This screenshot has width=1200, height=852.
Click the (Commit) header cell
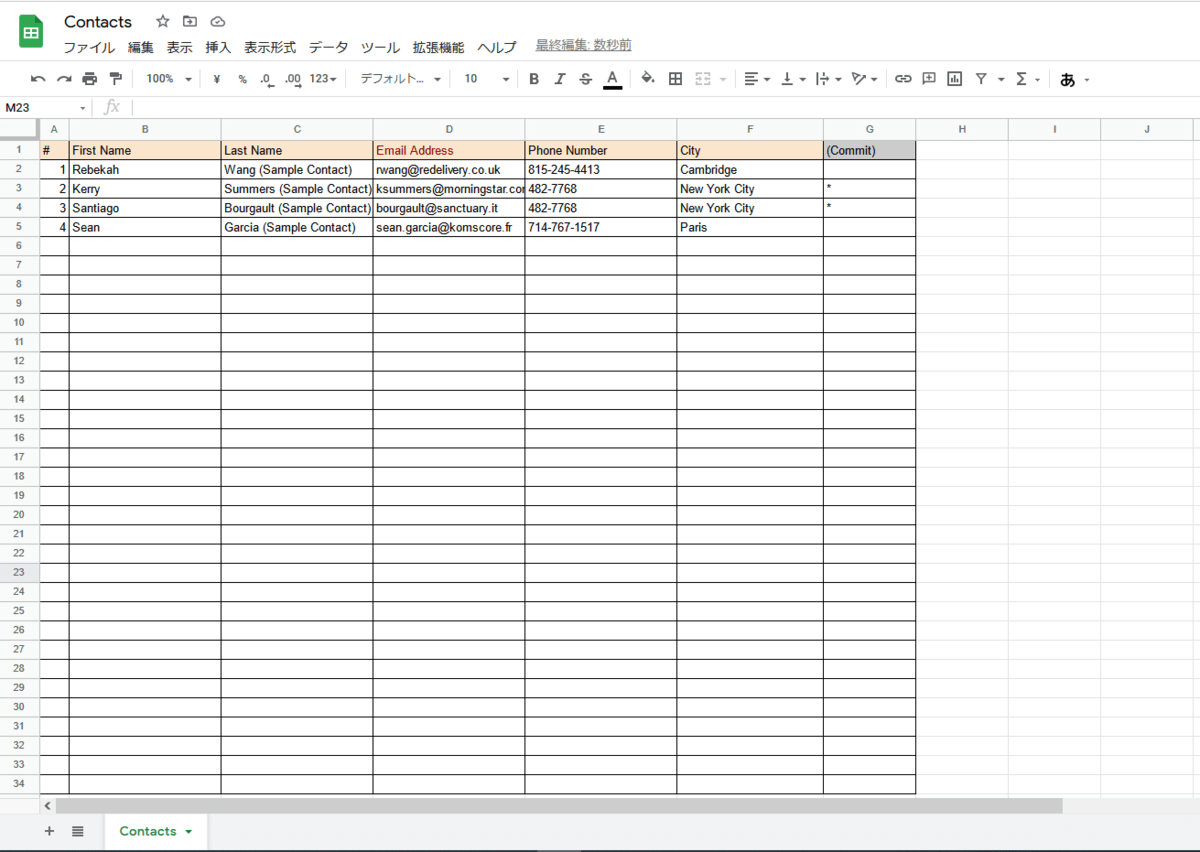click(x=869, y=150)
